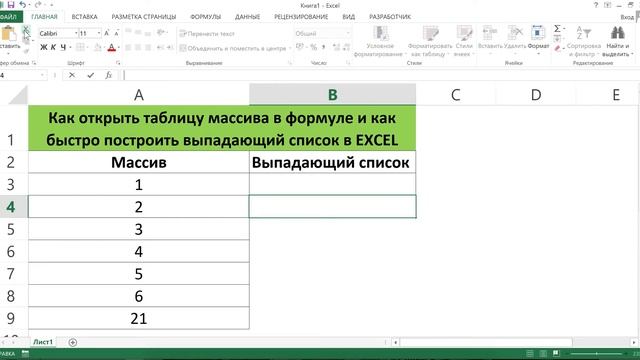
Task: Switch to the ВИД tab
Action: [x=349, y=17]
